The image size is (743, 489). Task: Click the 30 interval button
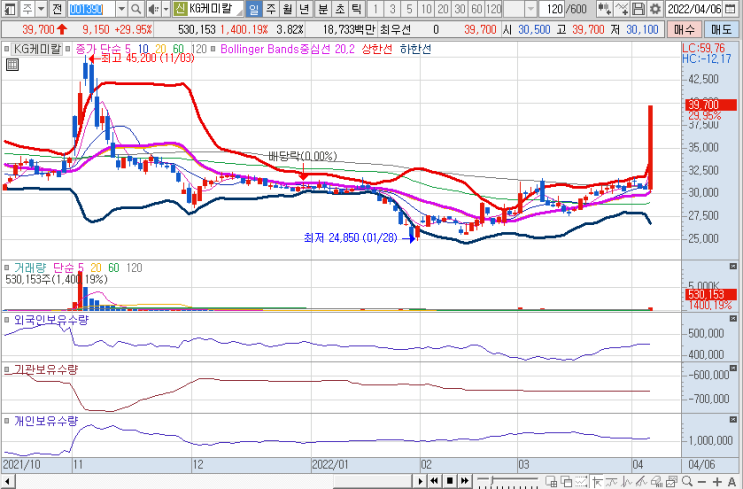[x=460, y=9]
